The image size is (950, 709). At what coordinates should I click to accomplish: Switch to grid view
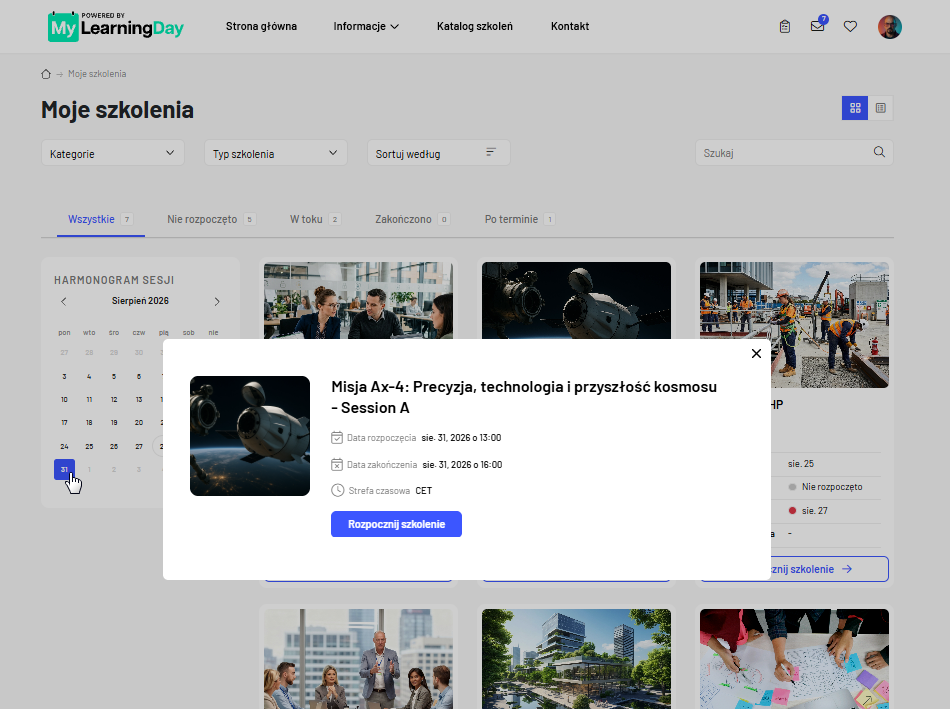click(855, 108)
